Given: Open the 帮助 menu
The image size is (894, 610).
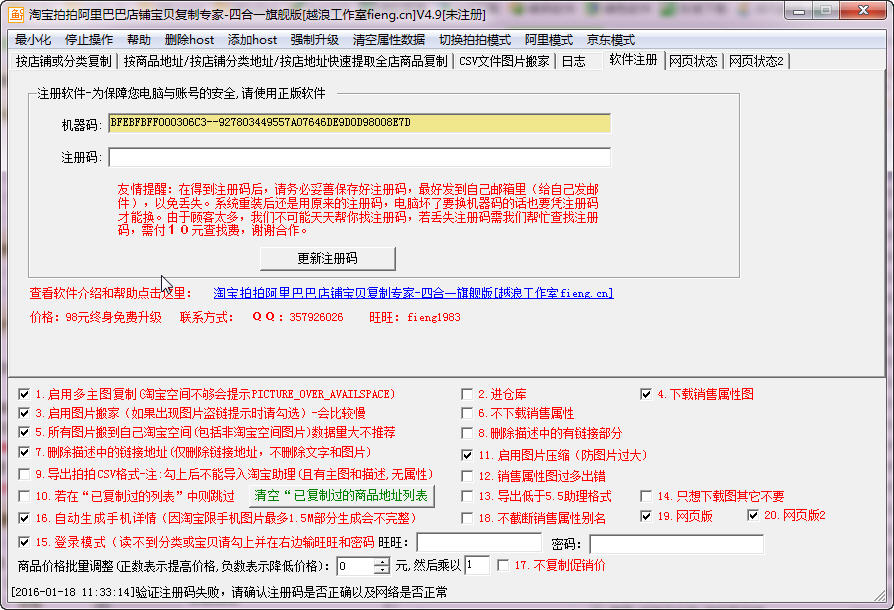Looking at the screenshot, I should pyautogui.click(x=139, y=40).
